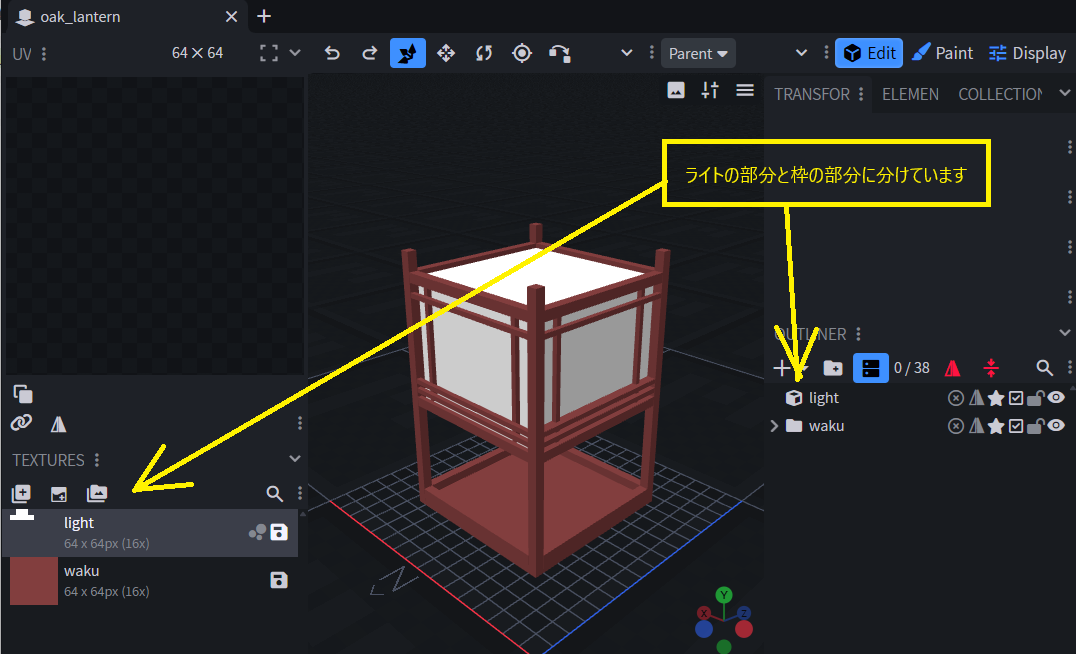1077x654 pixels.
Task: Open Textures panel options dots
Action: [x=97, y=460]
